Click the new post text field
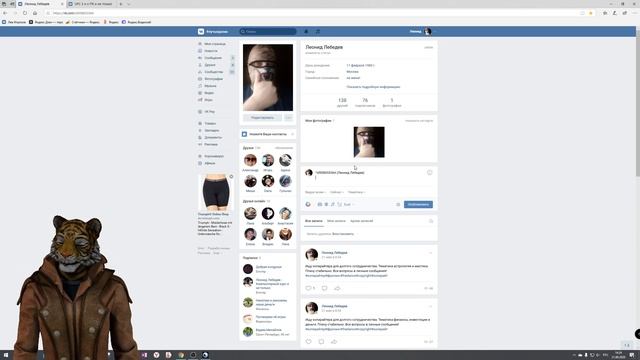Image resolution: width=640 pixels, height=360 pixels. tap(369, 176)
